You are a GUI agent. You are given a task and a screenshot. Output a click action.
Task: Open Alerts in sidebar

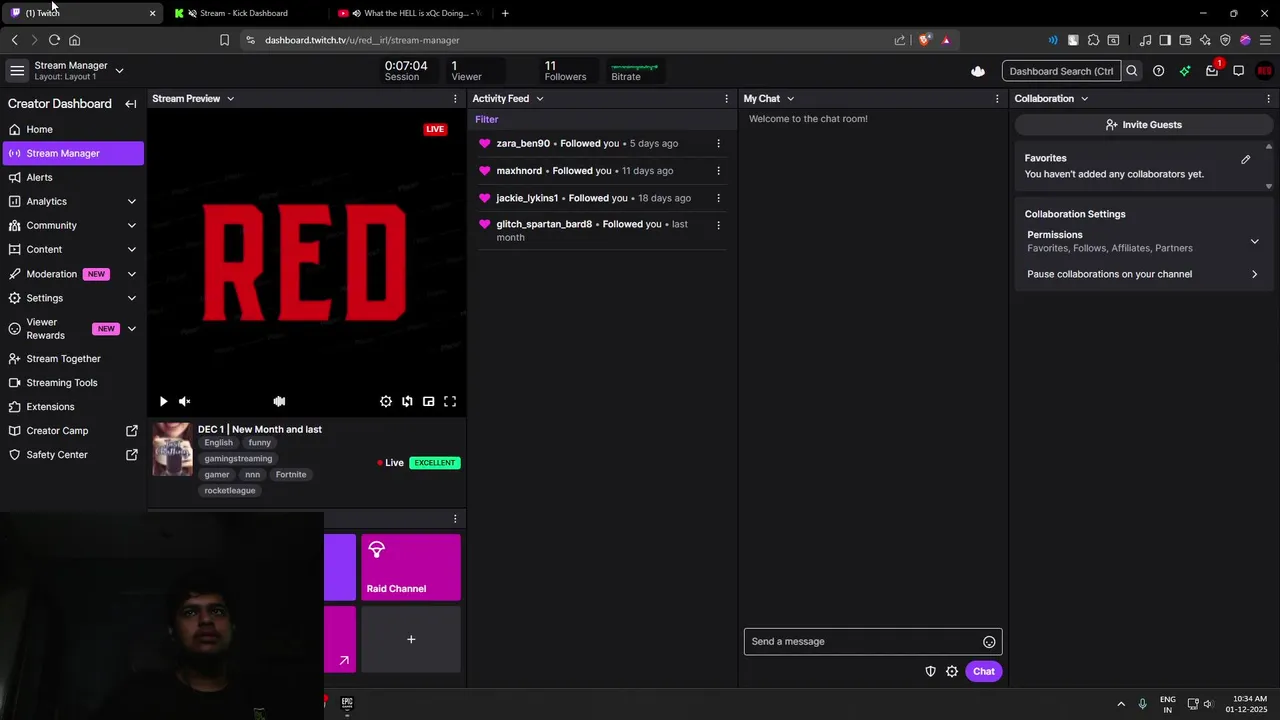(x=73, y=177)
